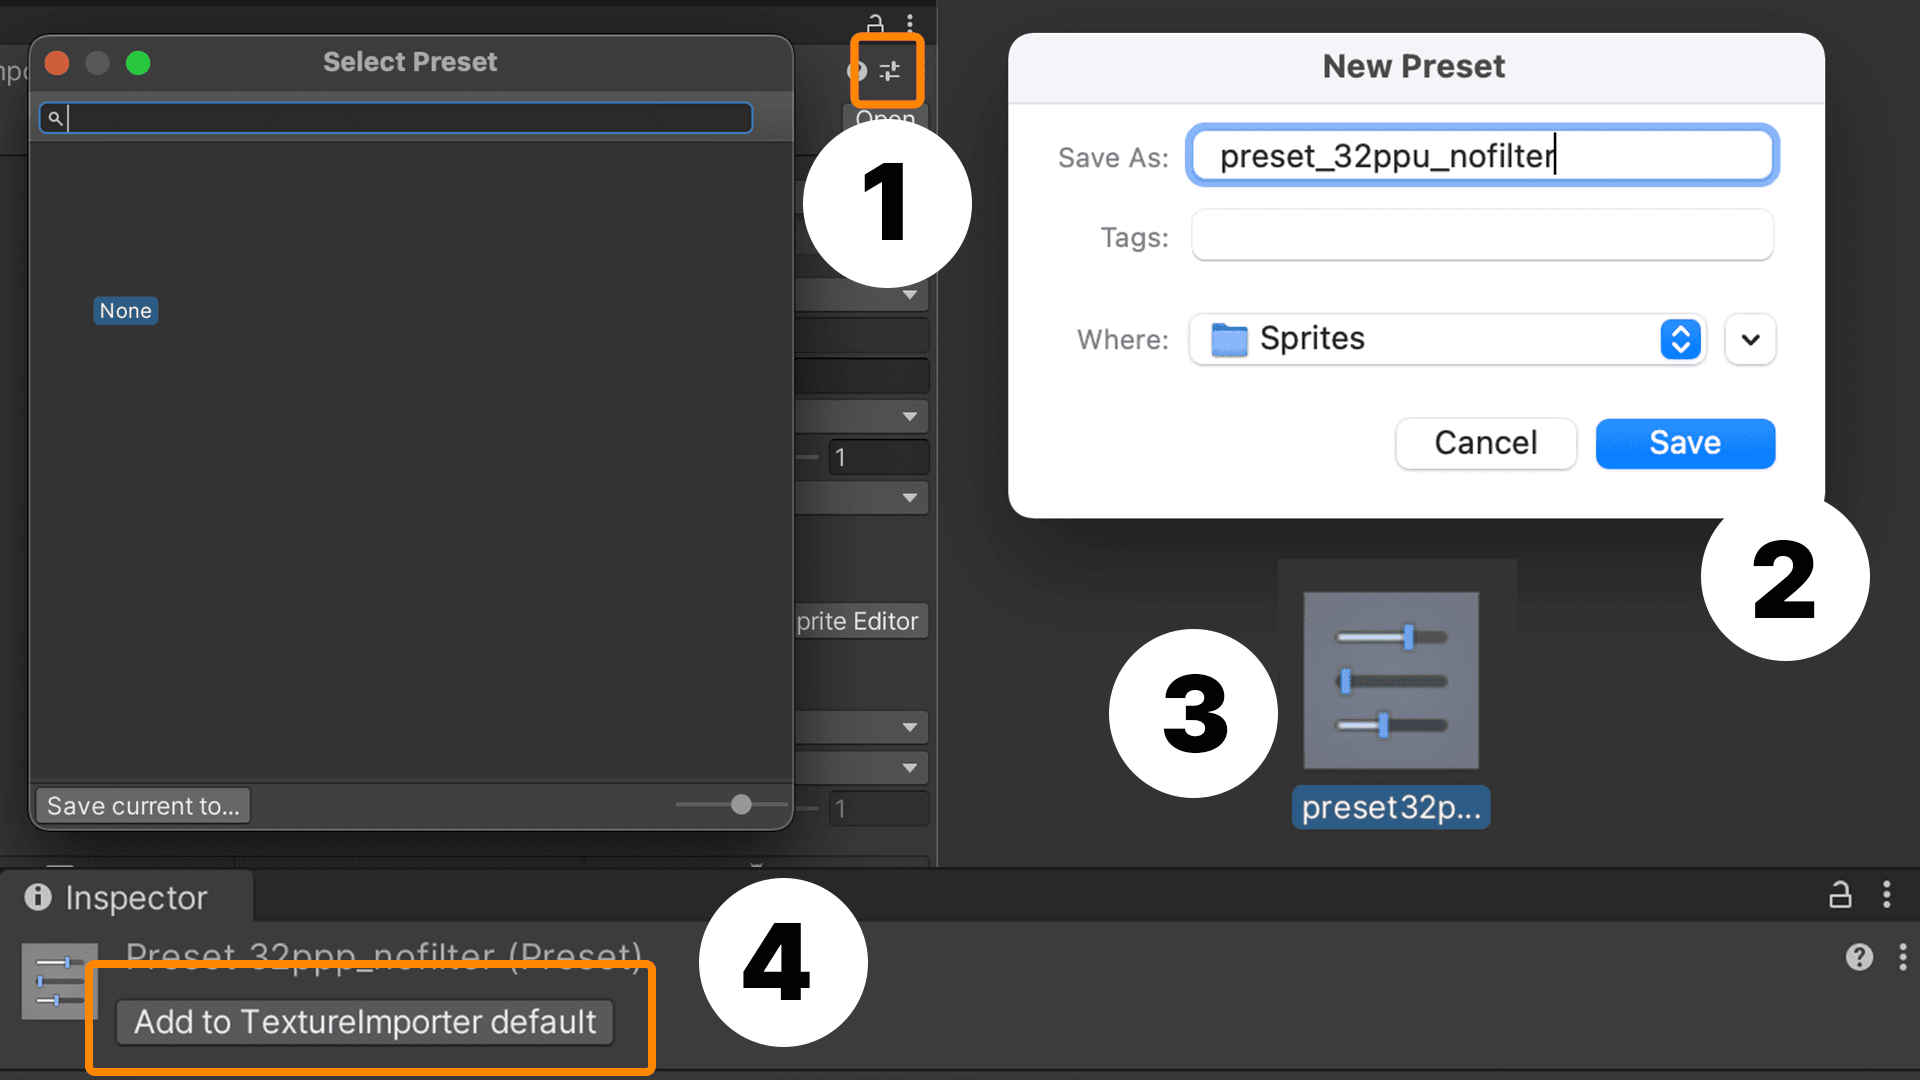The width and height of the screenshot is (1920, 1080).
Task: Click the Inspector tab info icon
Action: pos(38,897)
